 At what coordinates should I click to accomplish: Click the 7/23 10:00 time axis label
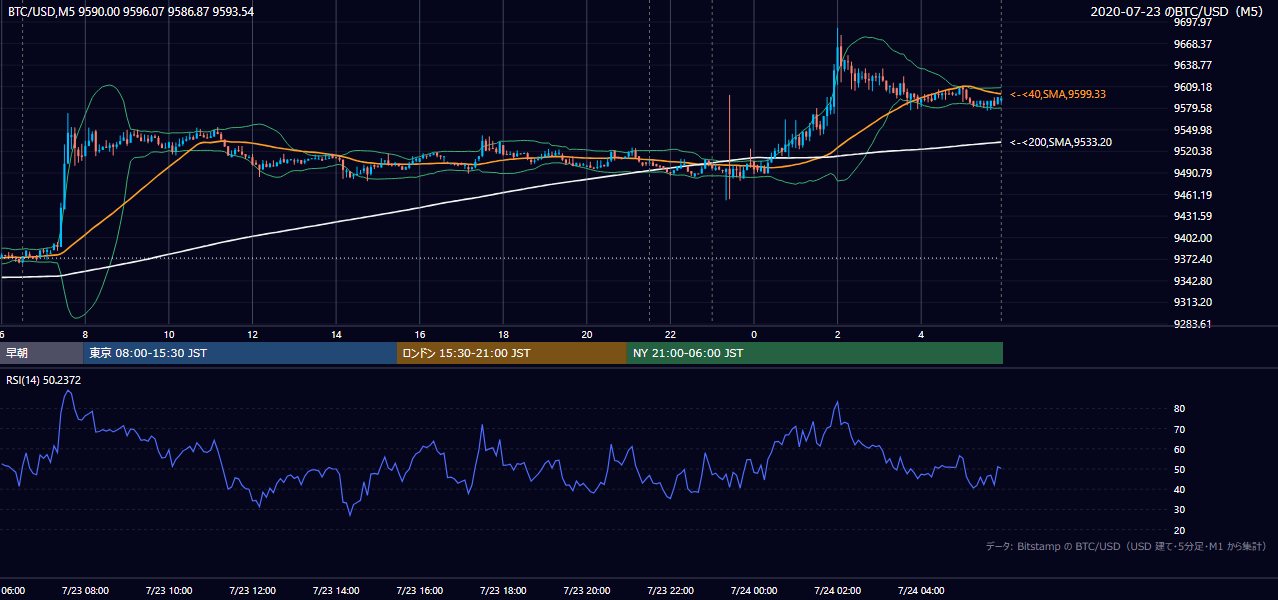[169, 591]
